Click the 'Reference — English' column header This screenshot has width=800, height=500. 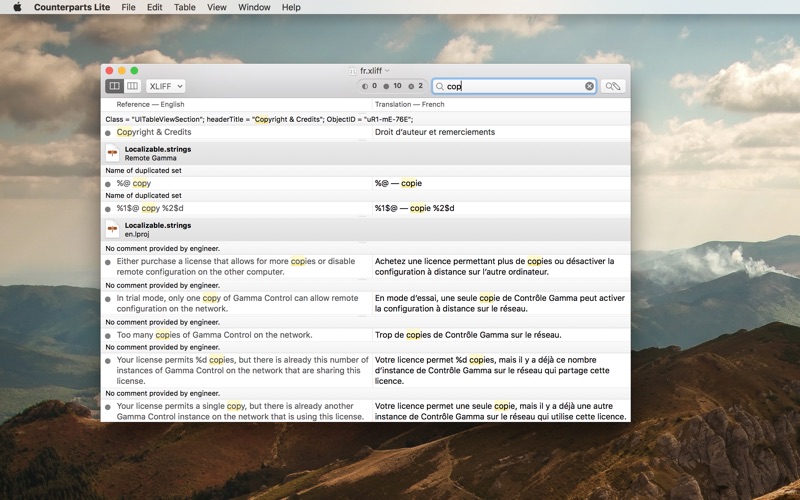(x=150, y=104)
